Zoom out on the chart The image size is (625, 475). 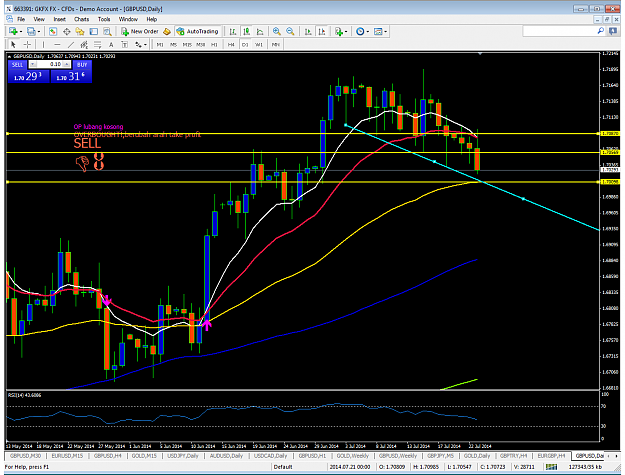[x=290, y=31]
